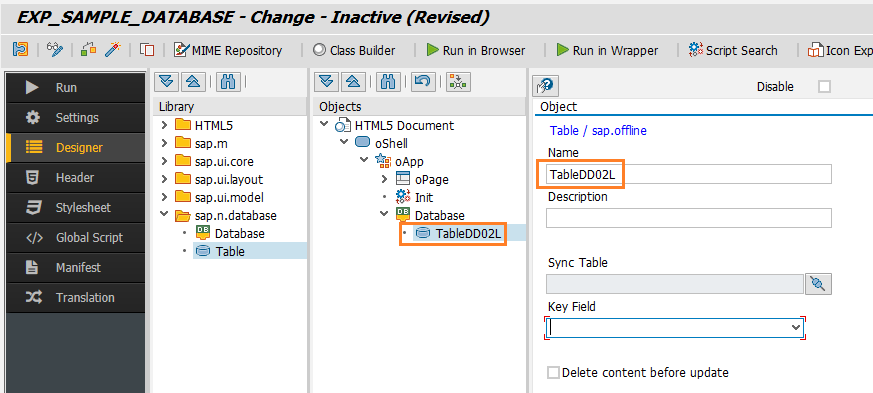Image resolution: width=873 pixels, height=393 pixels.
Task: Enable the Disable checkbox
Action: 825,87
